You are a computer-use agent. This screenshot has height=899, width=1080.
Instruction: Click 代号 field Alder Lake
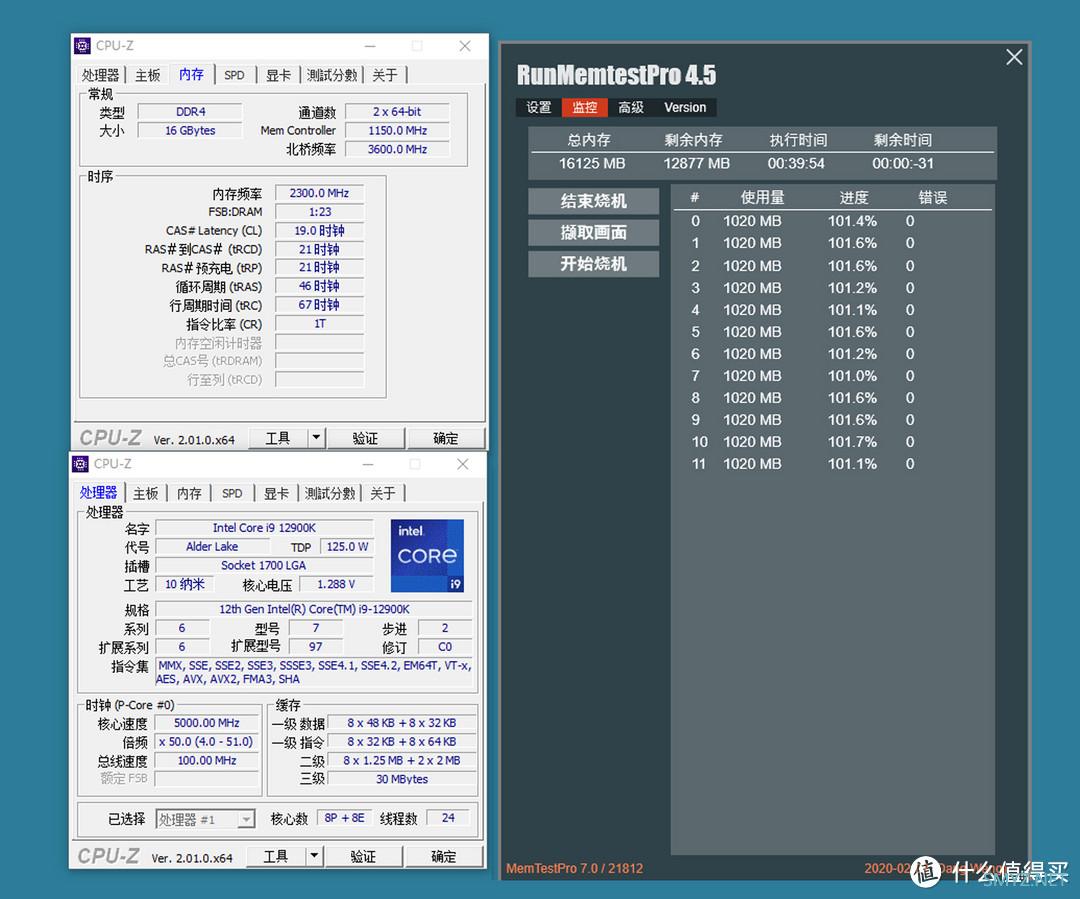click(x=212, y=546)
